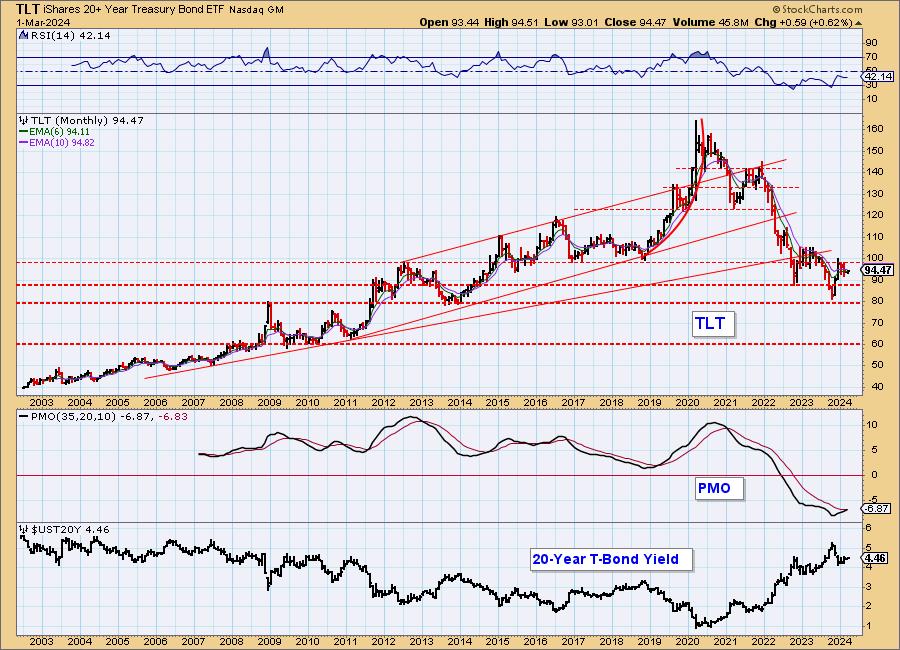Click the '$UST20Y 4.46' panel label

coord(70,529)
